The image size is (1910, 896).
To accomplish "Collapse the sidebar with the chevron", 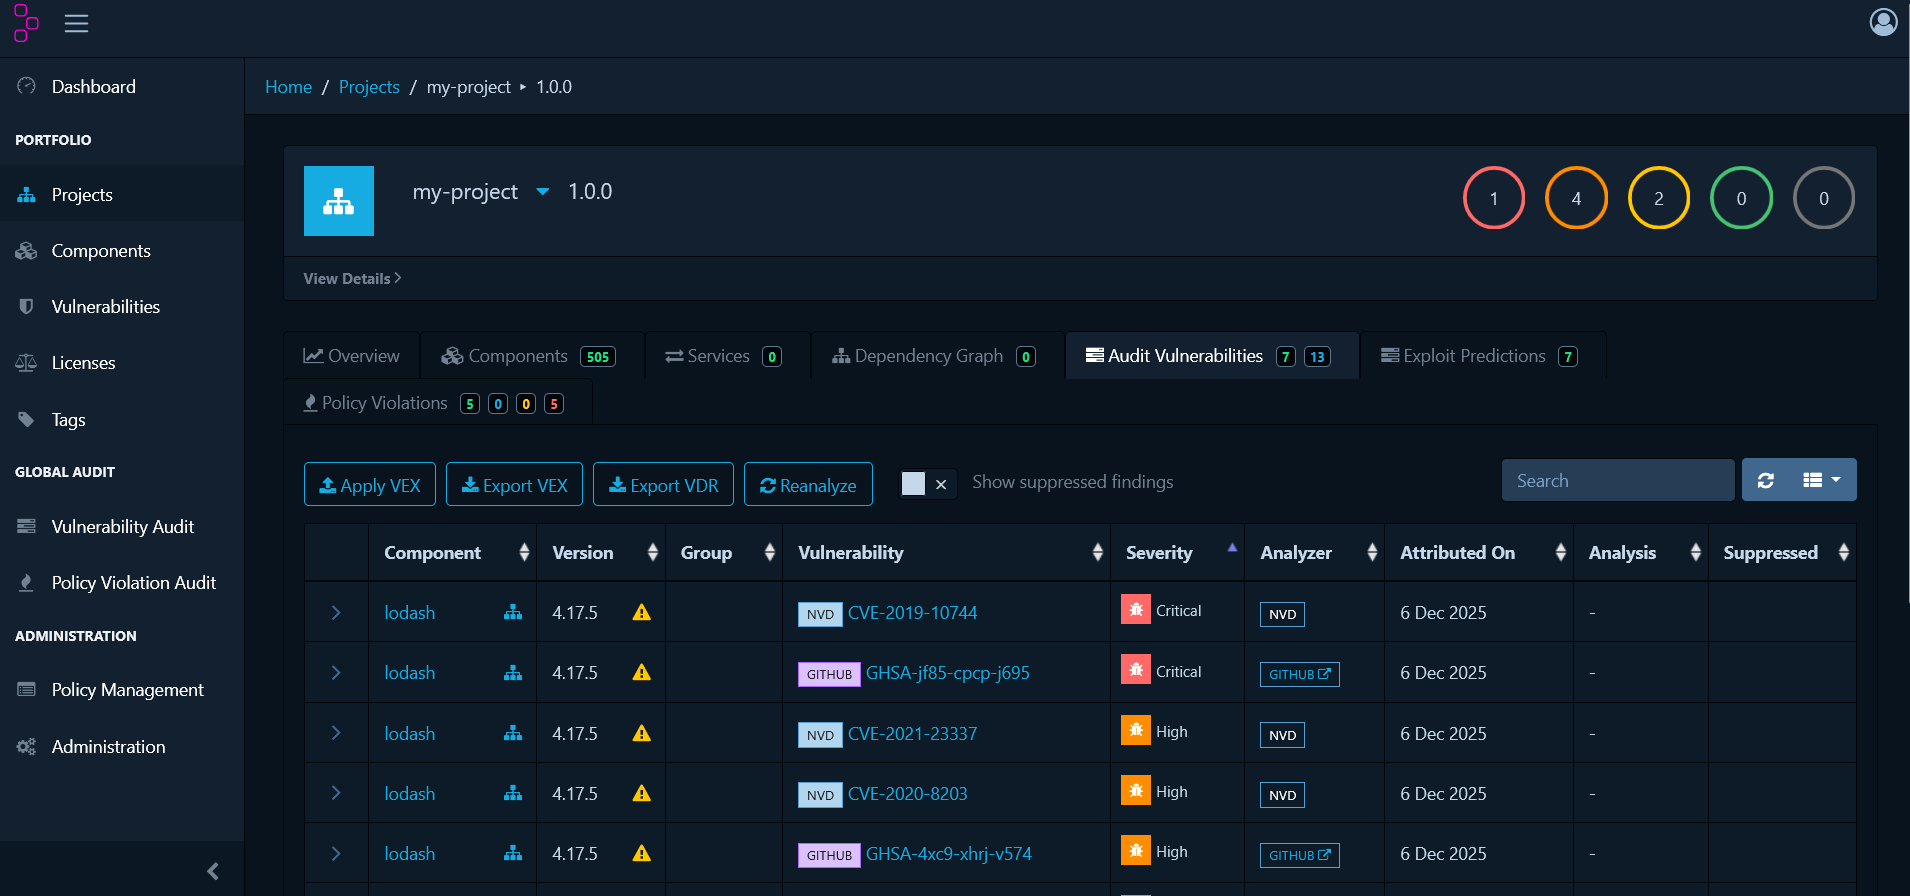I will pos(213,871).
